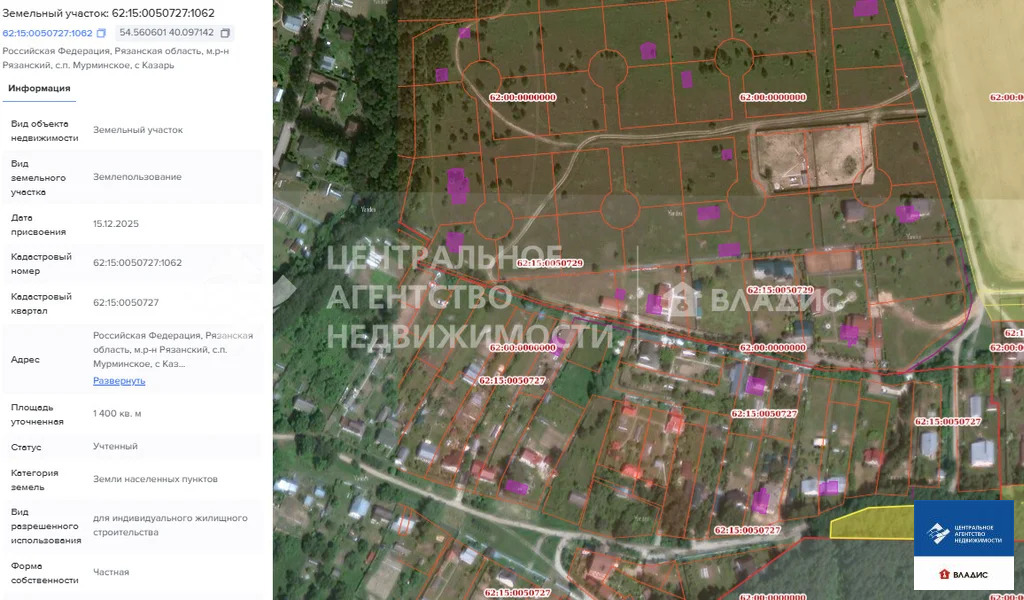Screen dimensions: 1024x600
Task: Copy the cadastral number 62:15:0050727:1062
Action: (x=101, y=33)
